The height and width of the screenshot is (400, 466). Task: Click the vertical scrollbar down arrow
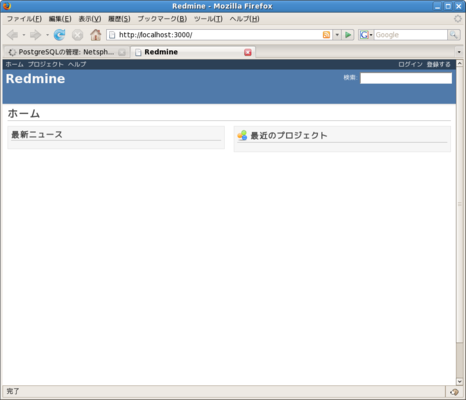point(459,382)
